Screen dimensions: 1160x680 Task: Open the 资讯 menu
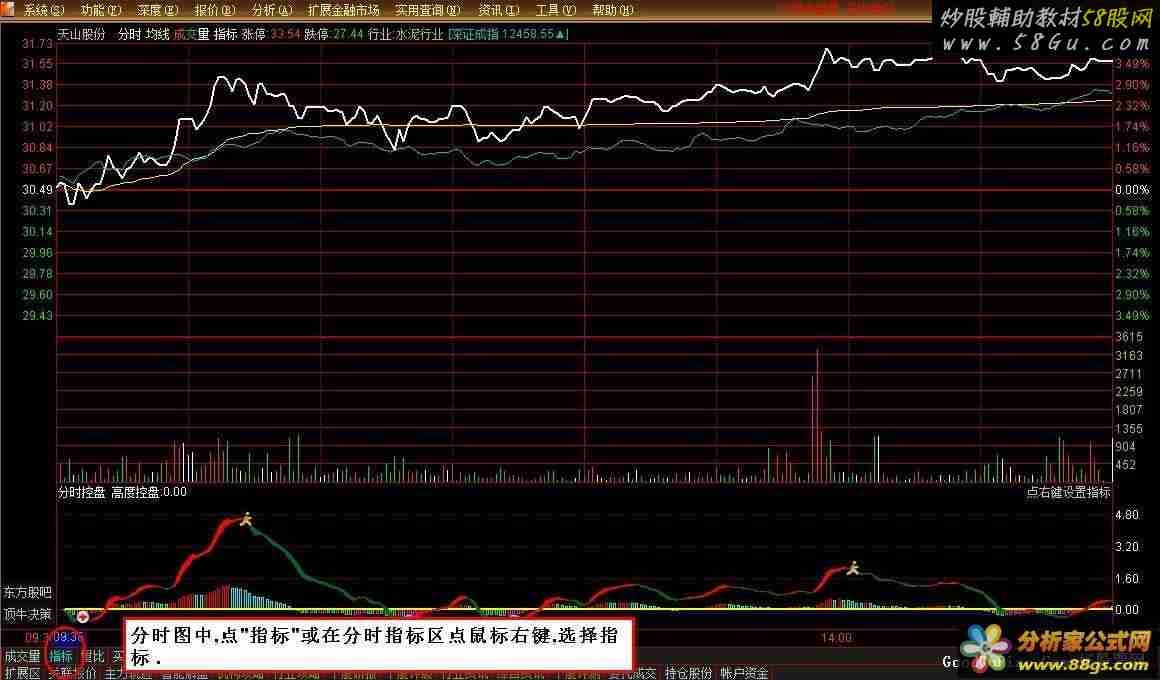pos(499,10)
